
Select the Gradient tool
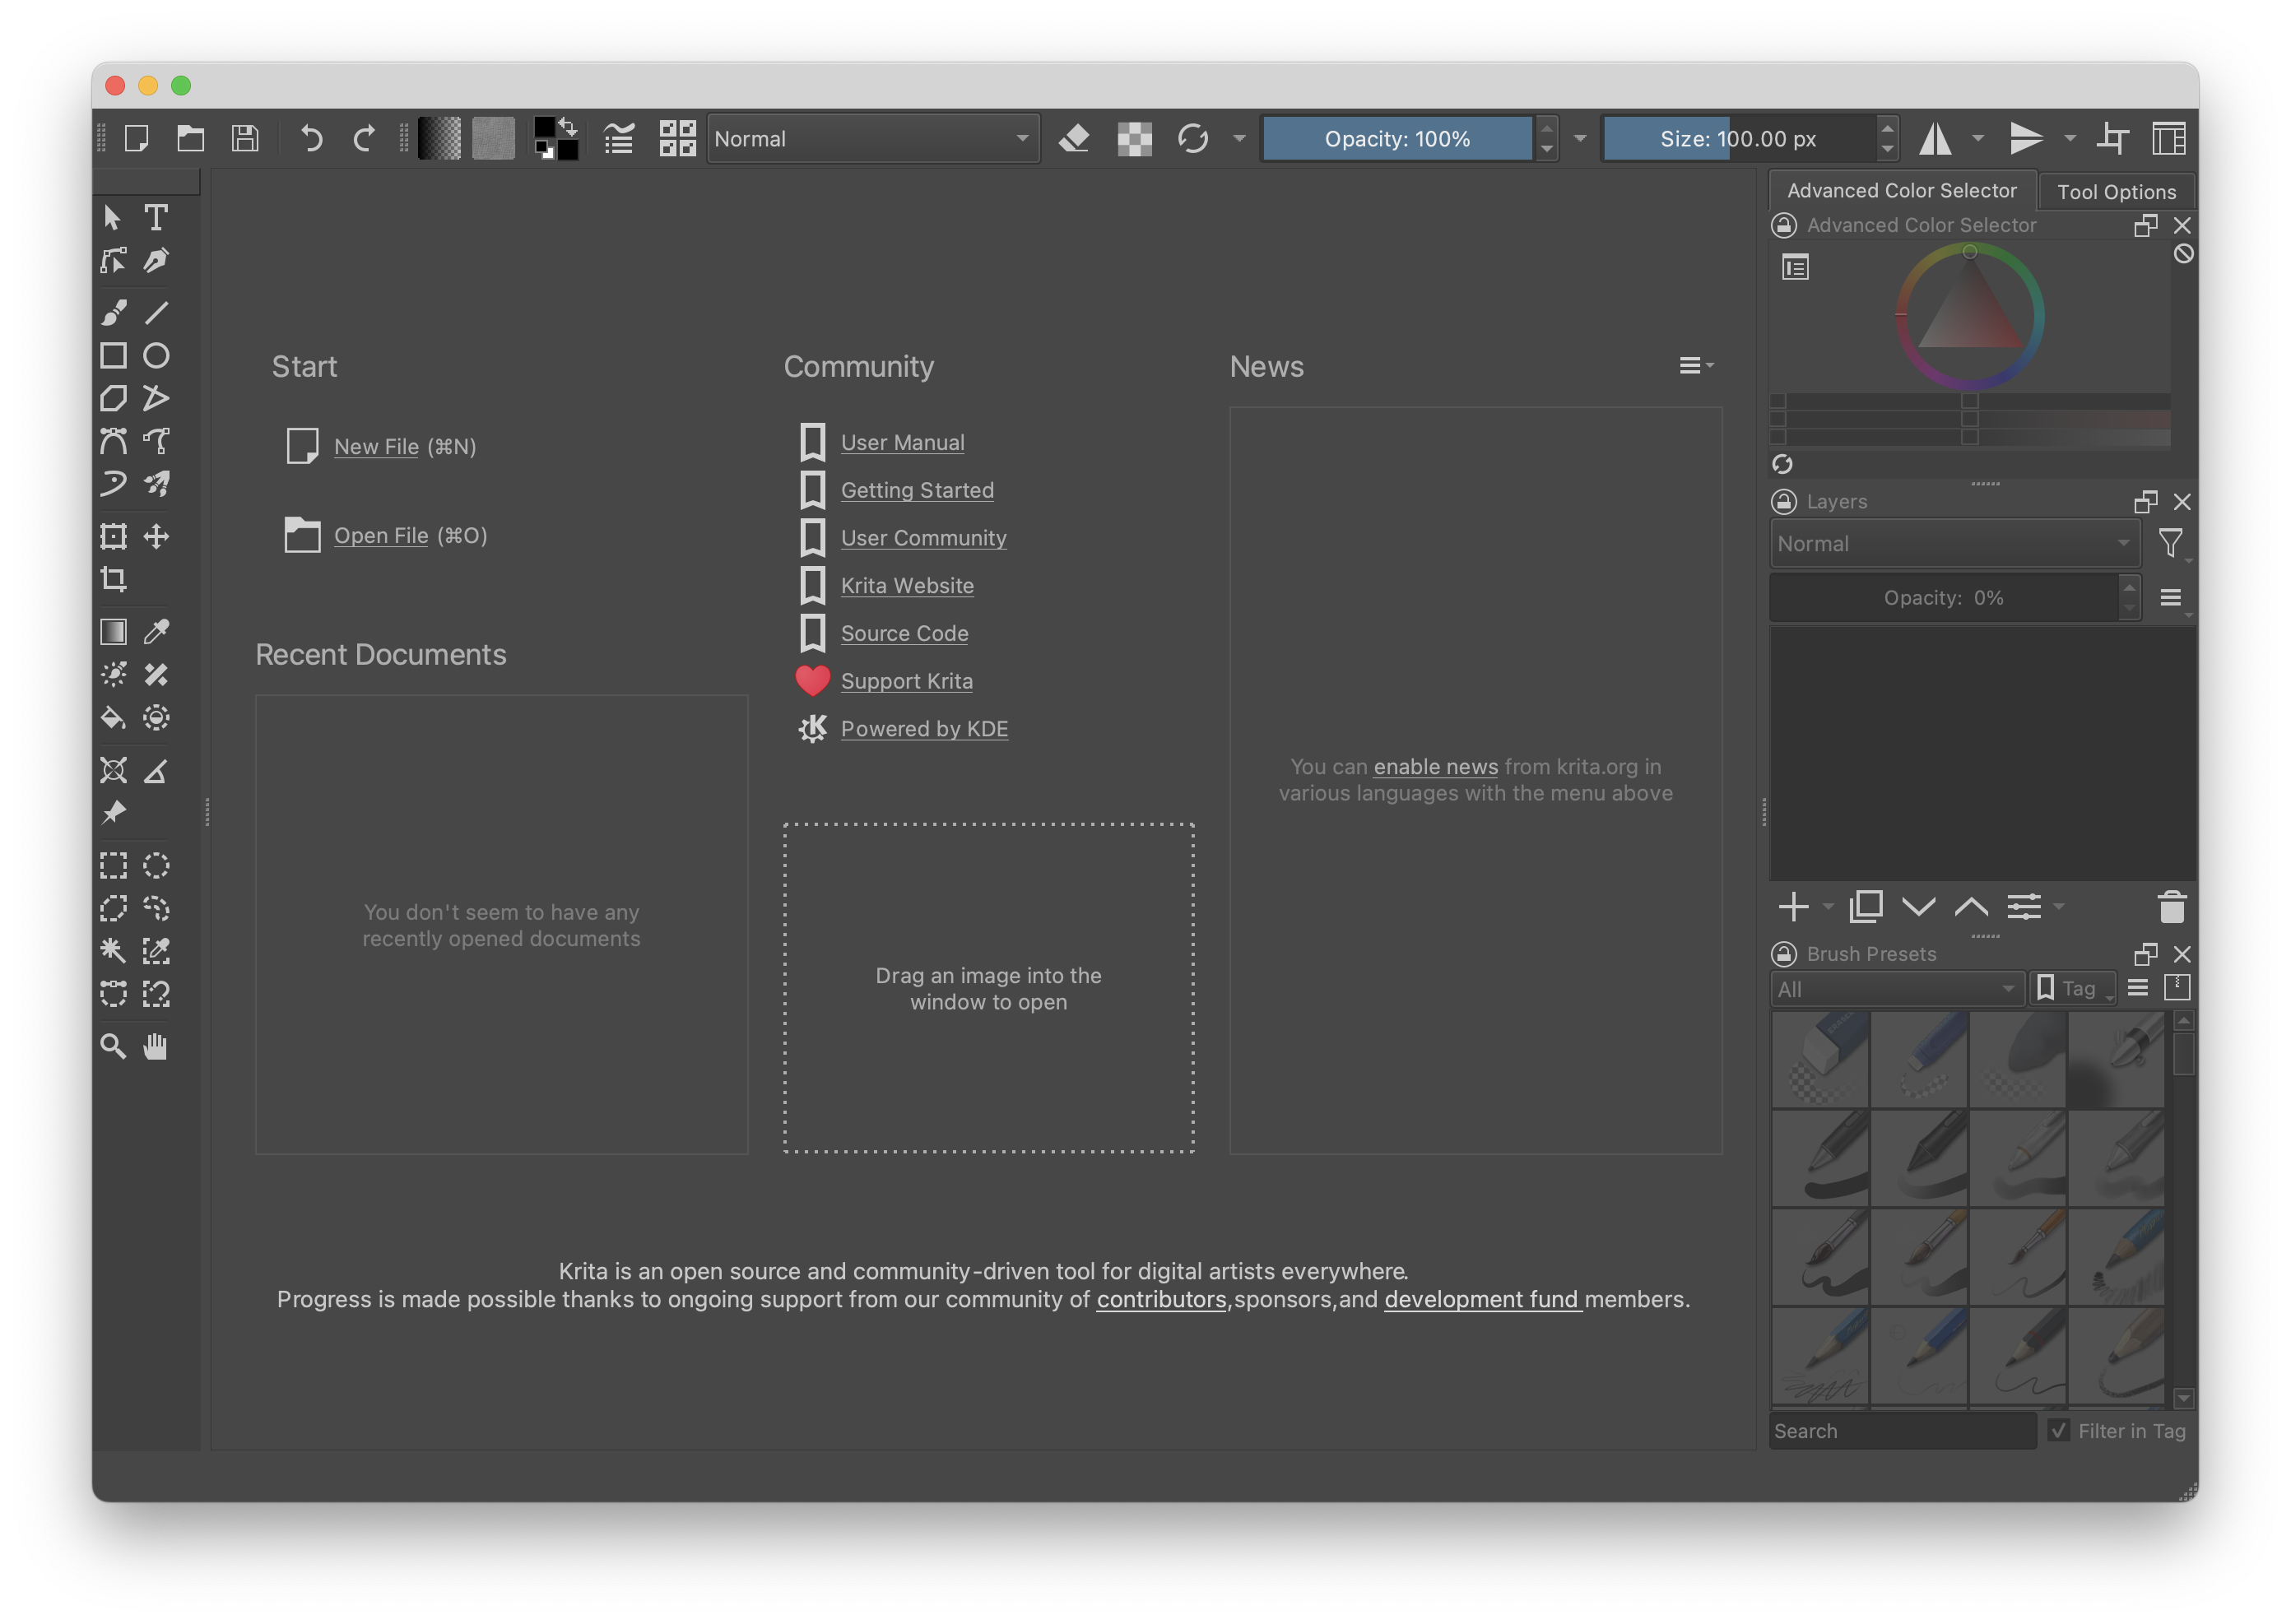tap(113, 632)
